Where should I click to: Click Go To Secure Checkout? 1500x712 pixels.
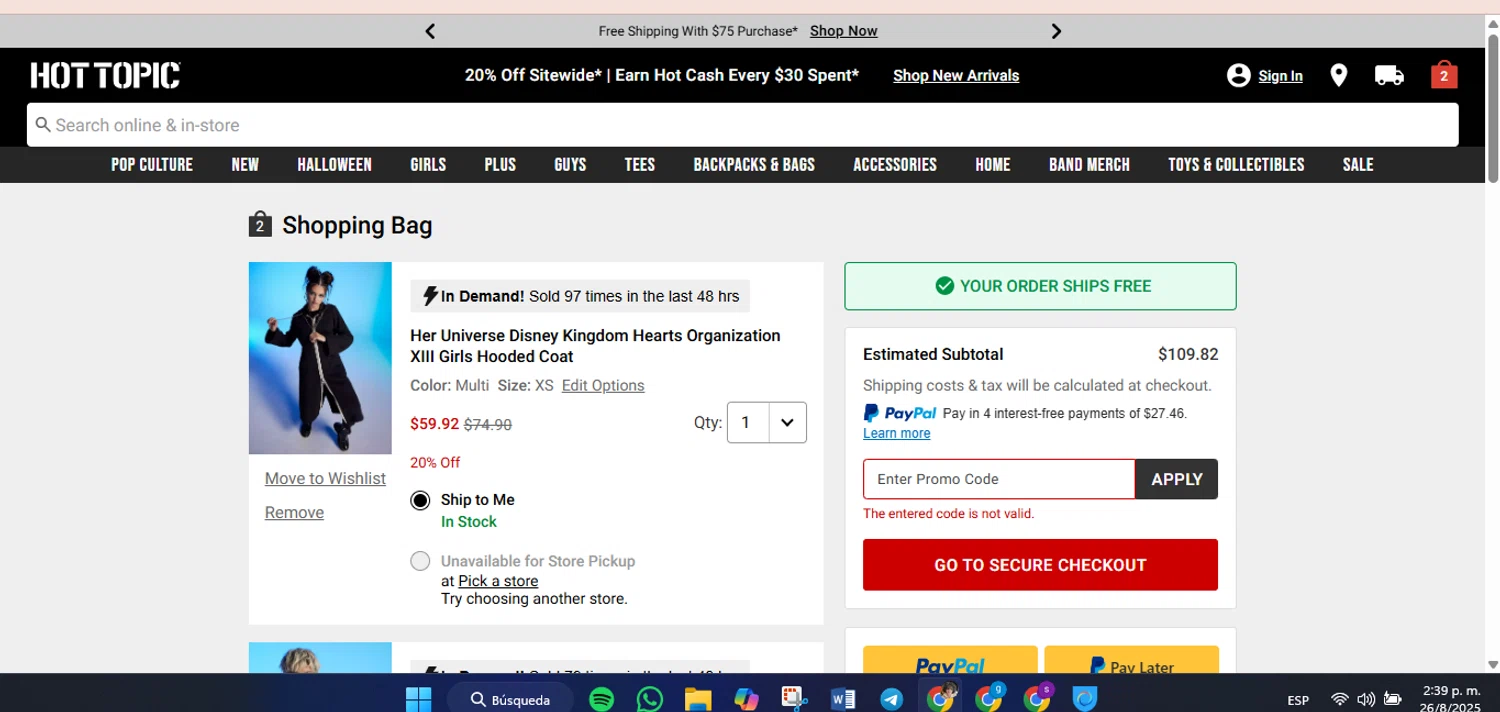point(1040,565)
